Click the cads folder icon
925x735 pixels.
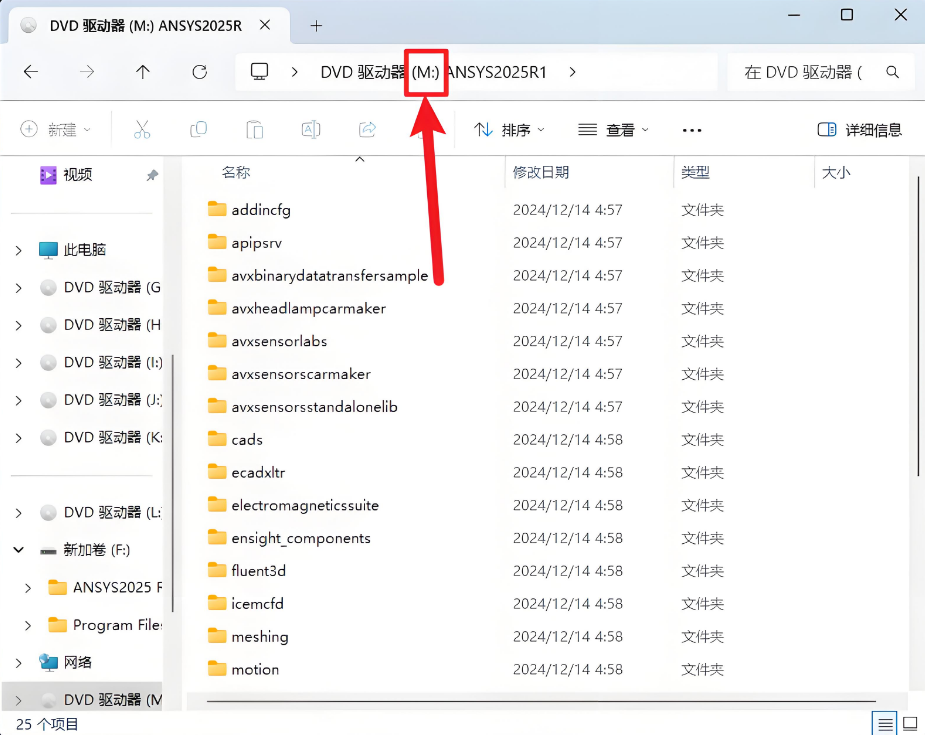point(217,439)
